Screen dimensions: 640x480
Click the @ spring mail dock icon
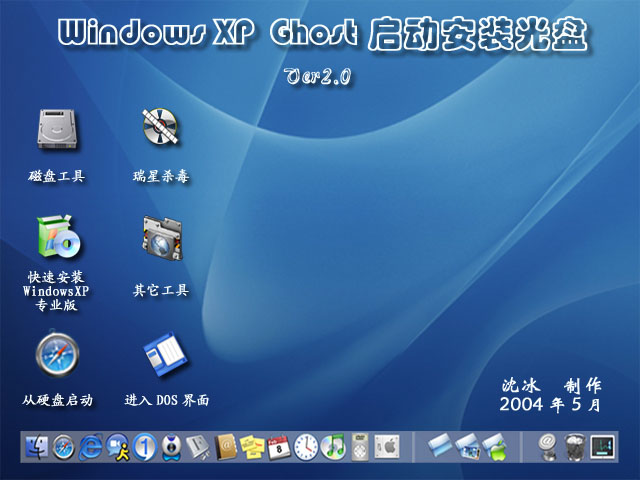(547, 447)
